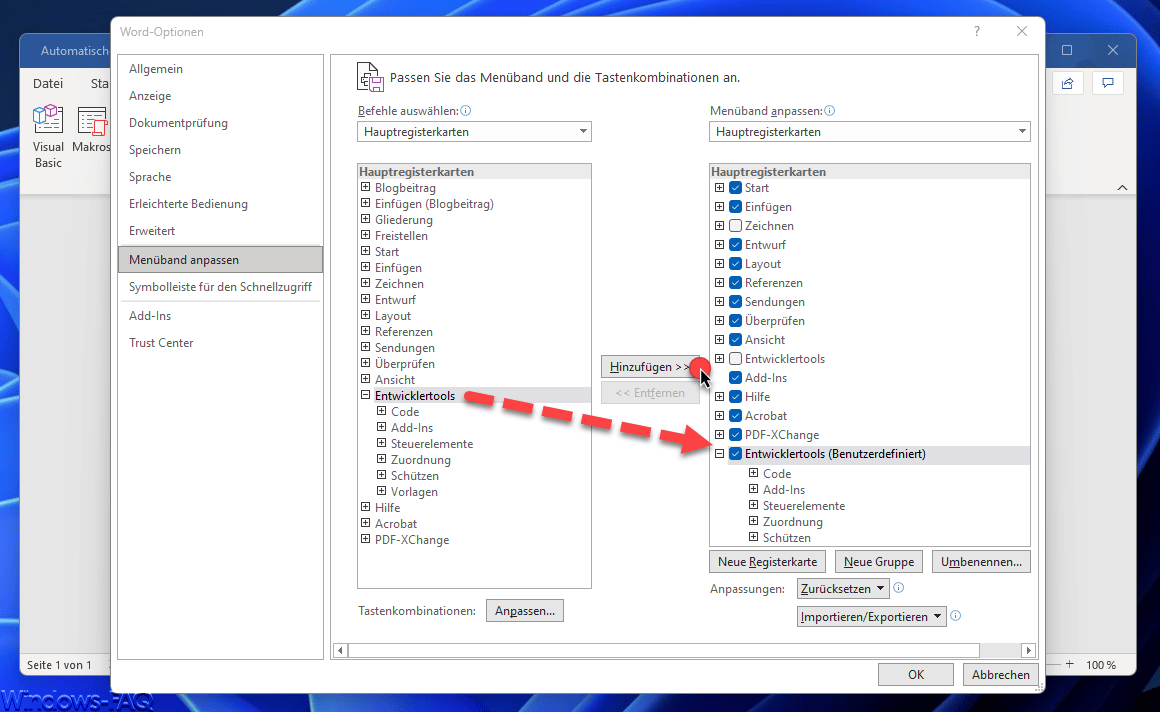Uncheck Entwicklertools (Benutzerdefiniert) checkbox
The width and height of the screenshot is (1160, 712).
click(x=735, y=454)
